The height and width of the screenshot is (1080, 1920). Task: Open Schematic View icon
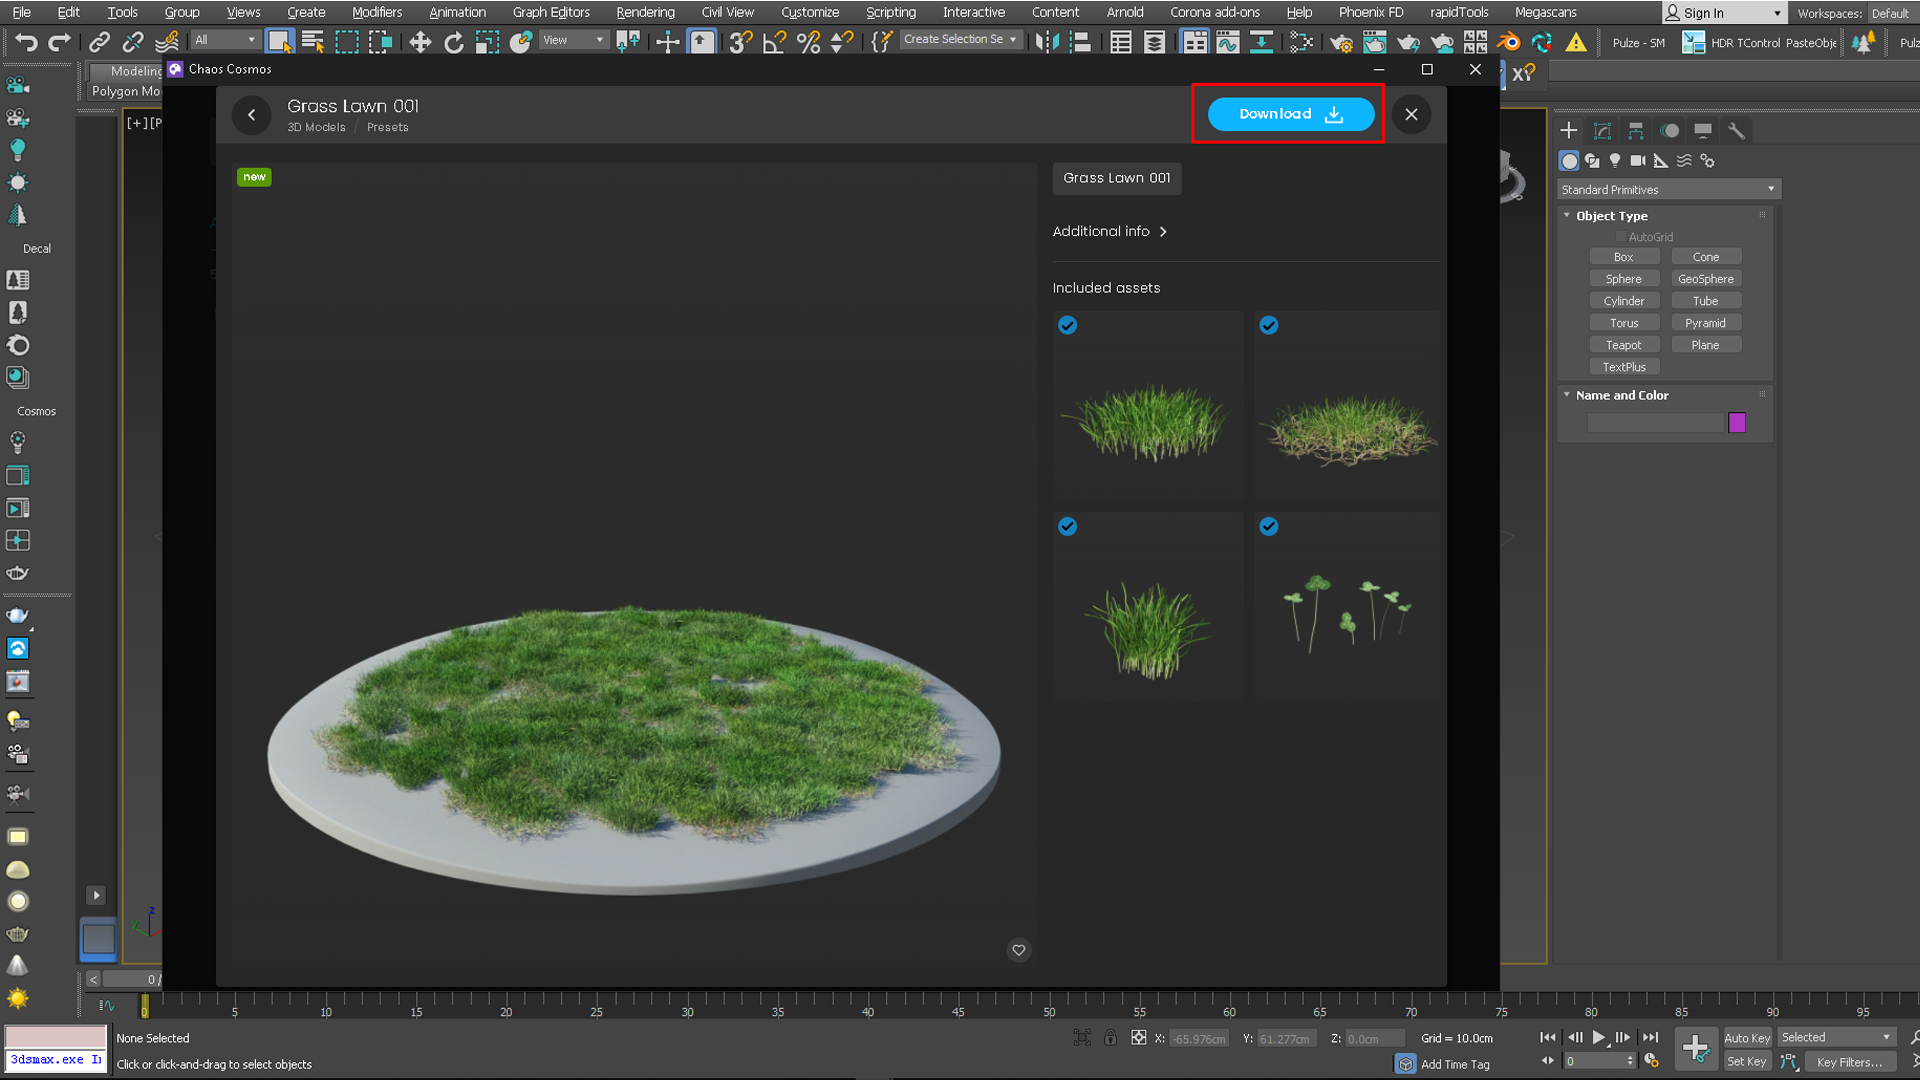point(1301,42)
